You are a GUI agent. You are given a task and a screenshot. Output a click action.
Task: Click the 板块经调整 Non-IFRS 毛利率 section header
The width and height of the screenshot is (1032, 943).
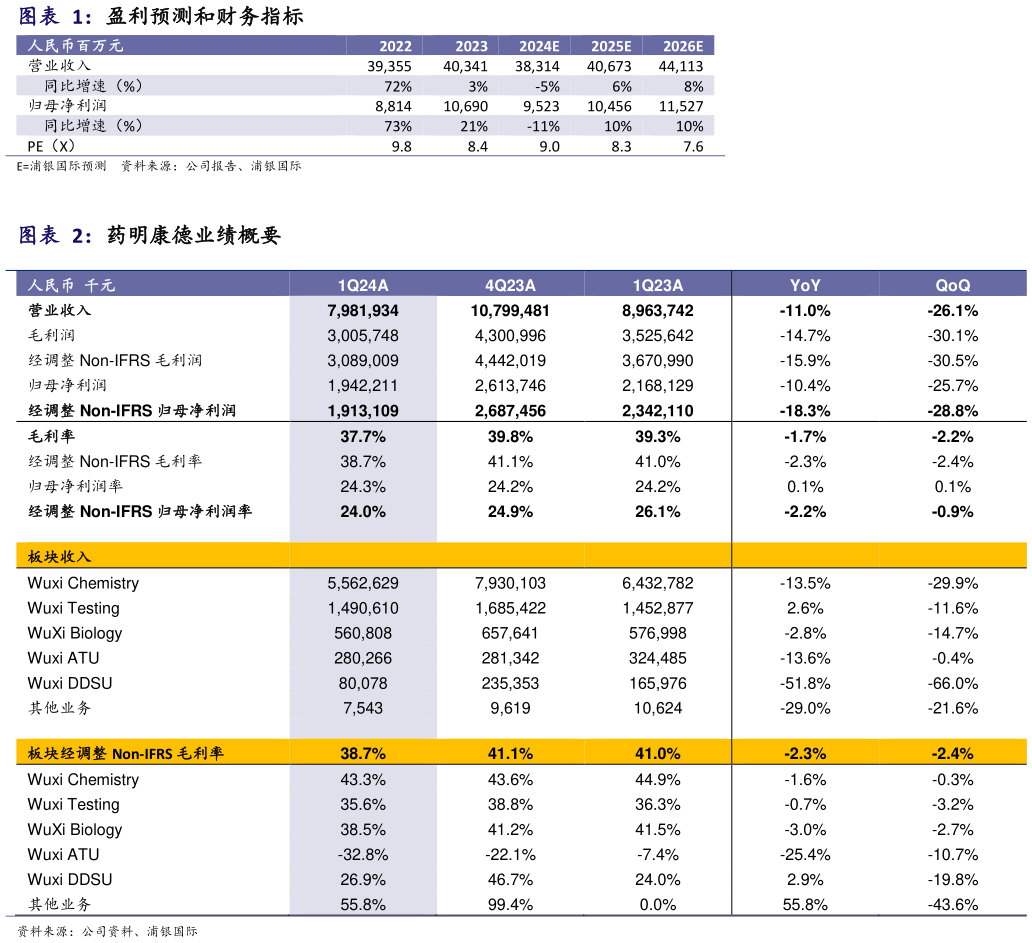[126, 753]
